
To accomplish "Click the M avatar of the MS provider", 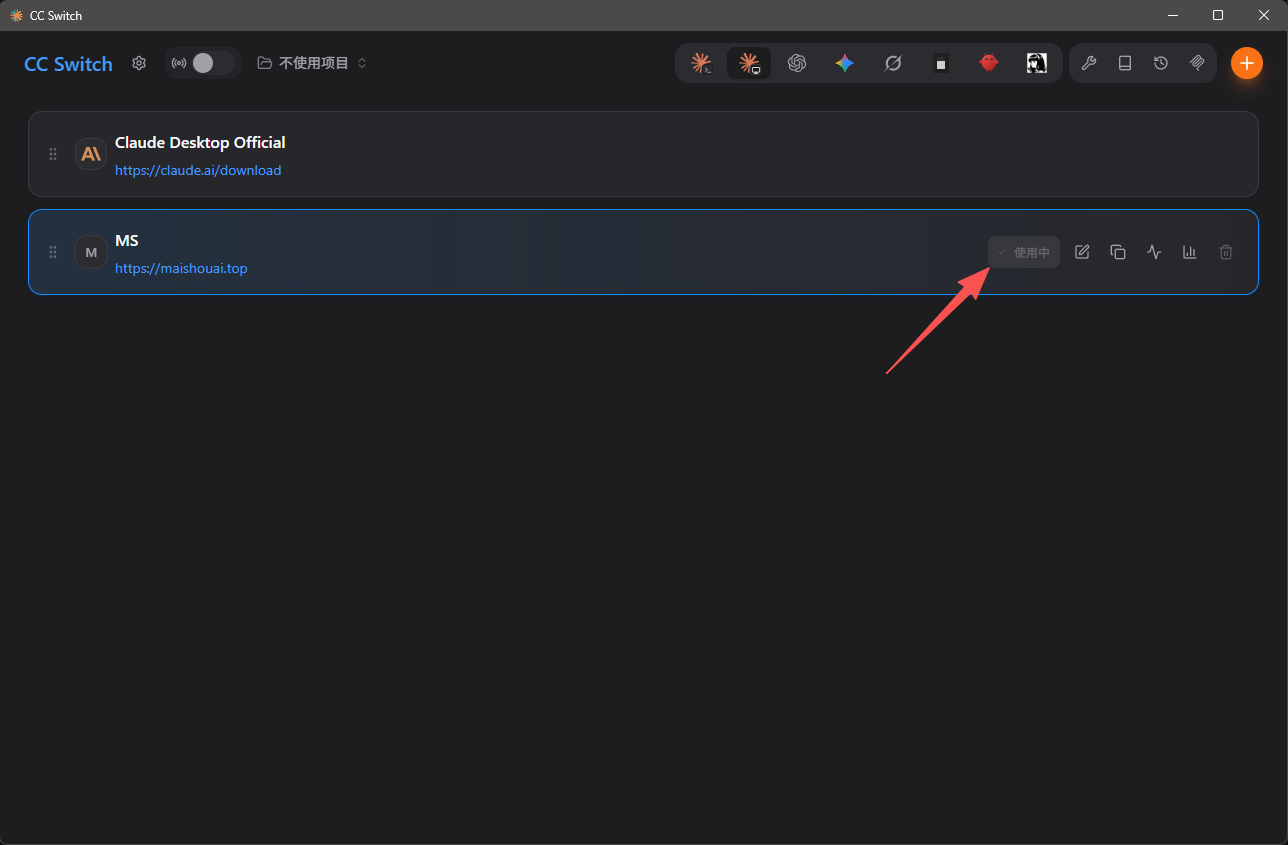I will click(x=91, y=252).
